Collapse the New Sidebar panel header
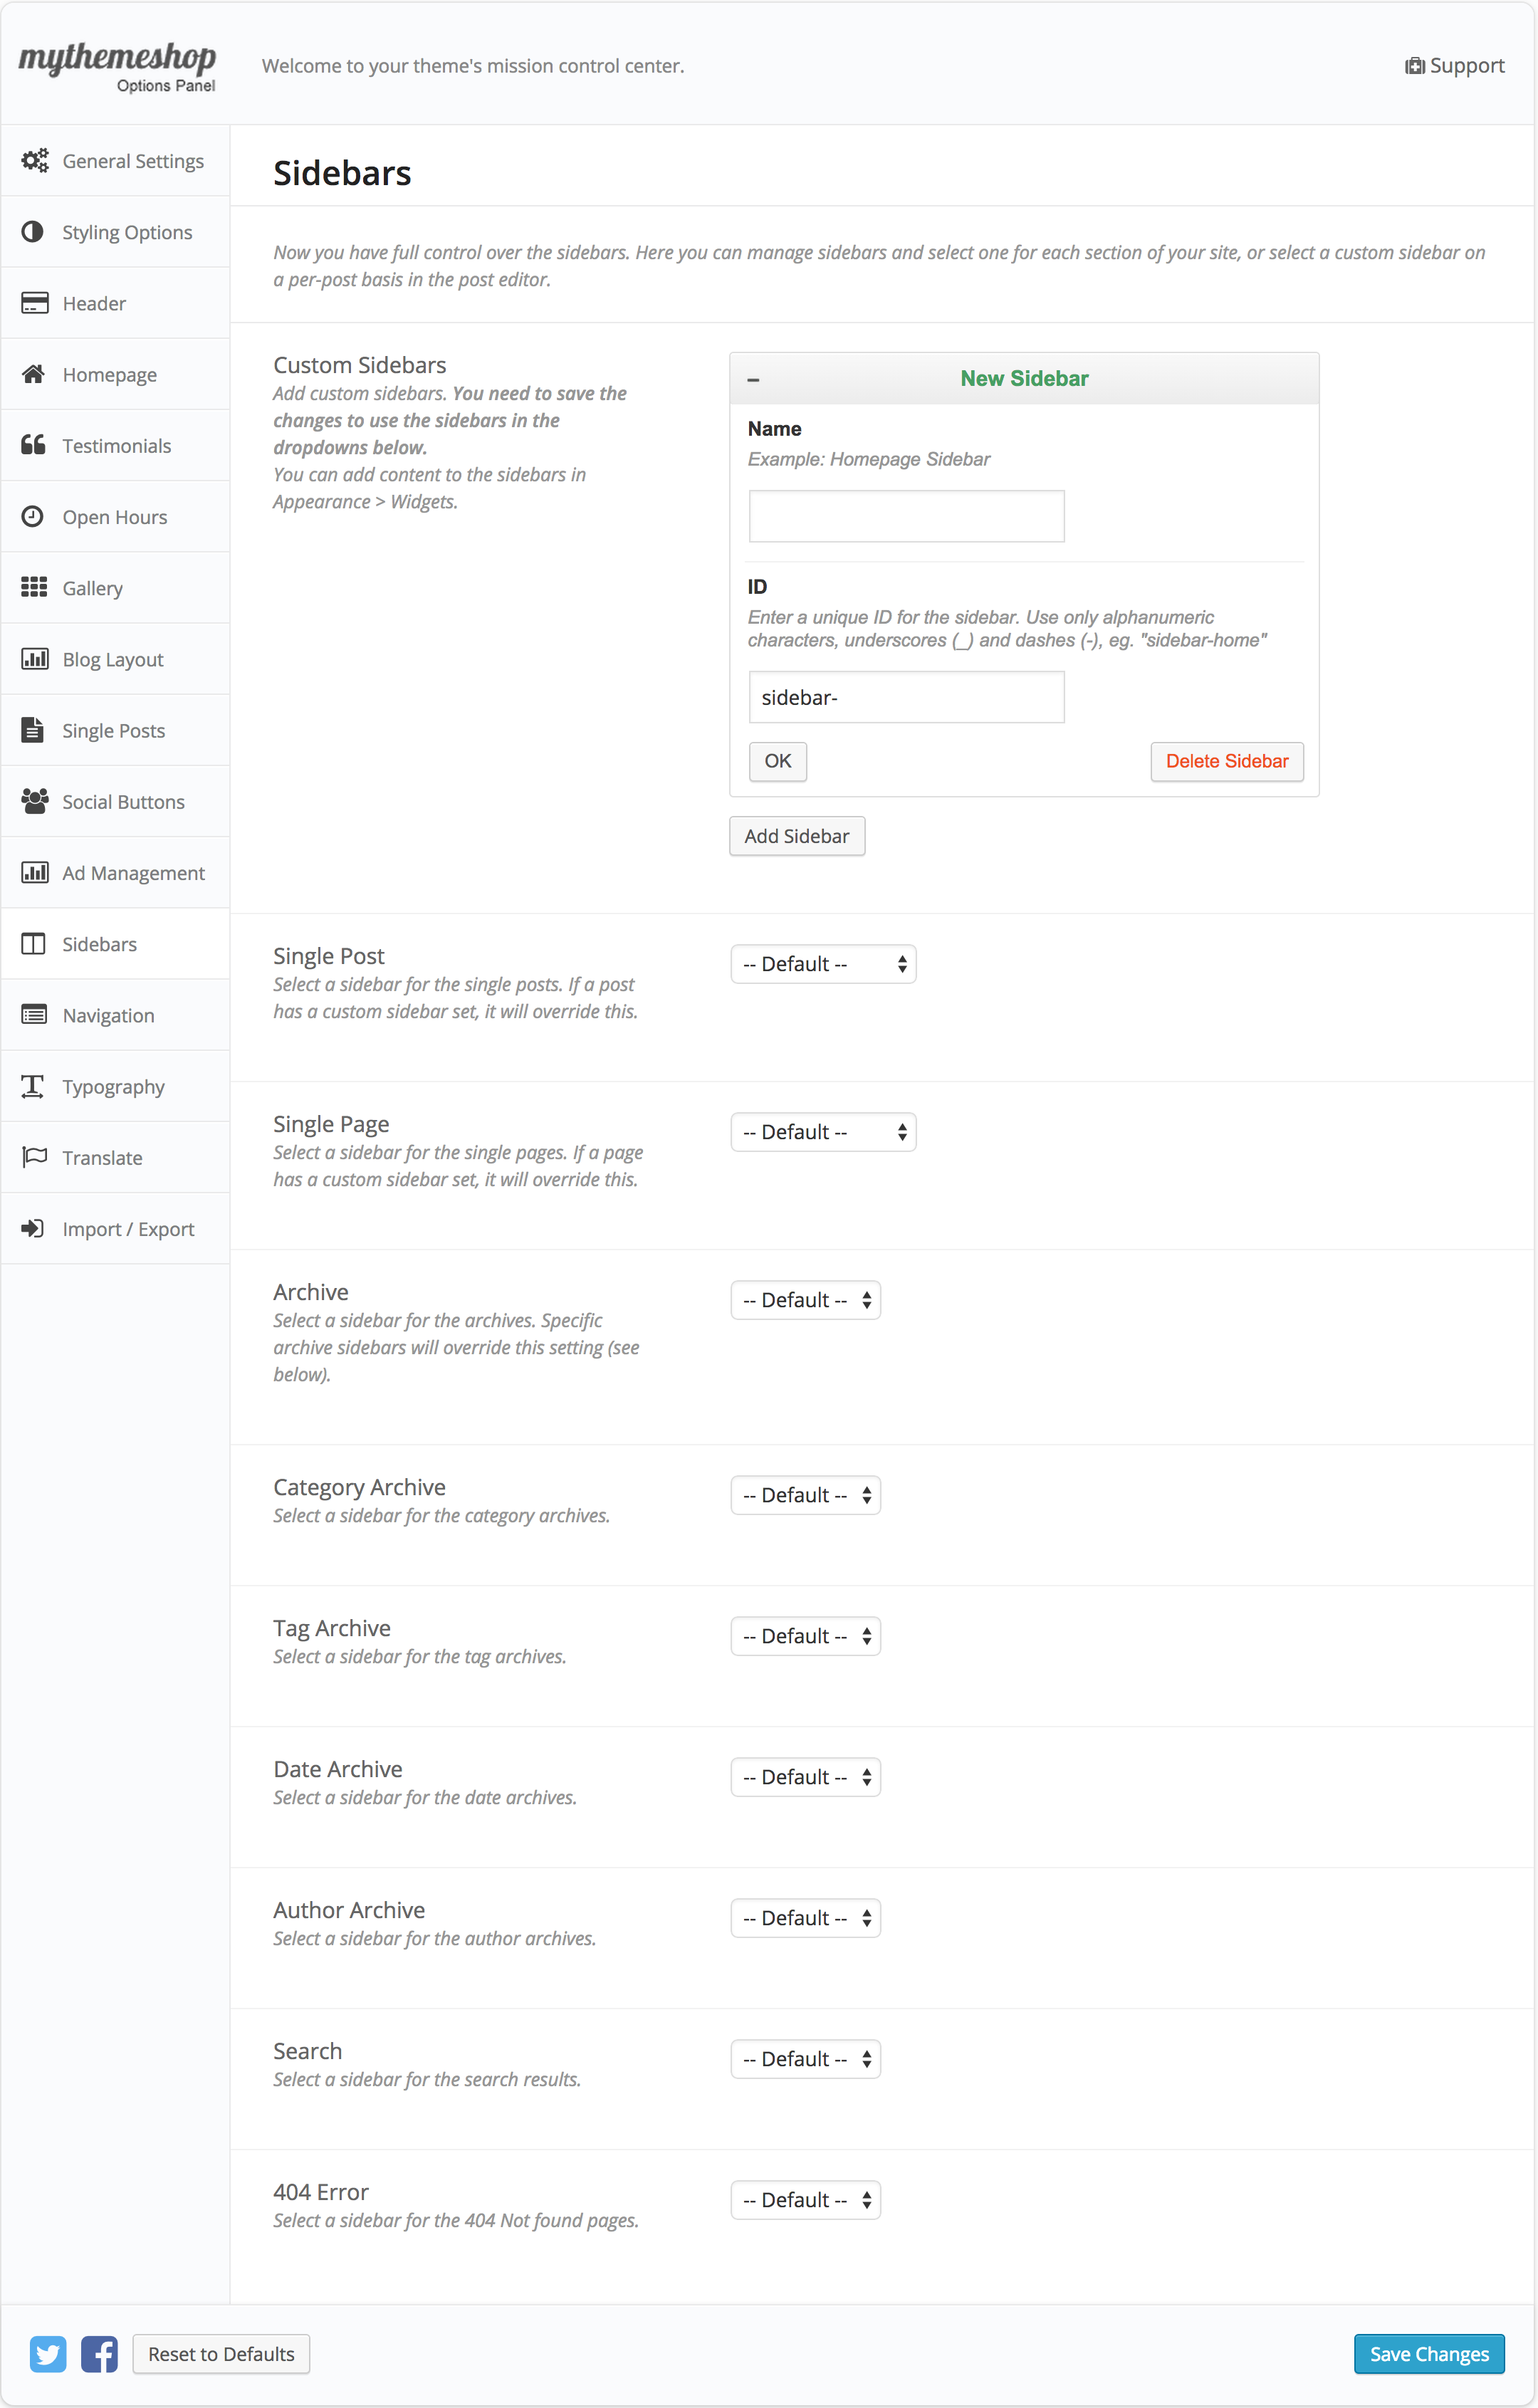Screen dimensions: 1538x2408 pos(753,379)
